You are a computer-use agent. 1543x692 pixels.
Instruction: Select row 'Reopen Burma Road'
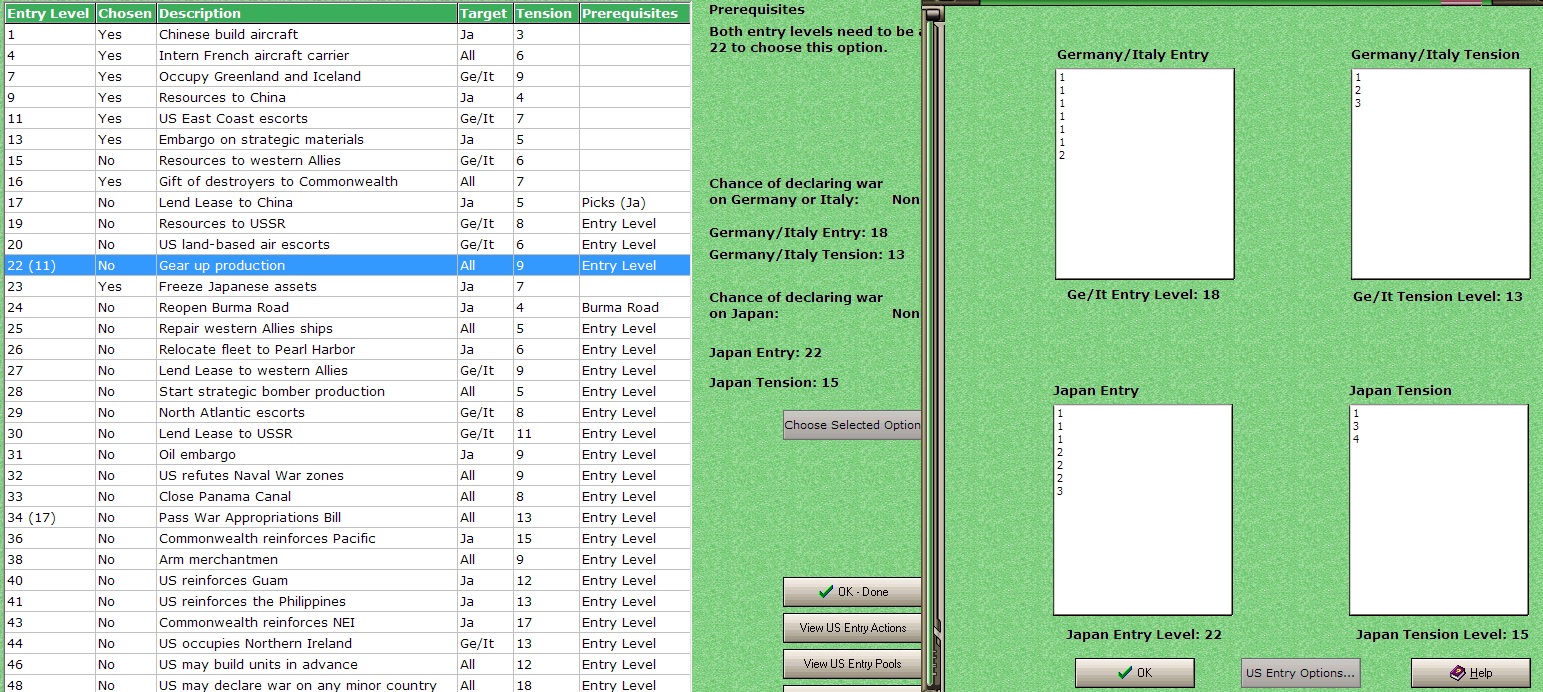(347, 307)
